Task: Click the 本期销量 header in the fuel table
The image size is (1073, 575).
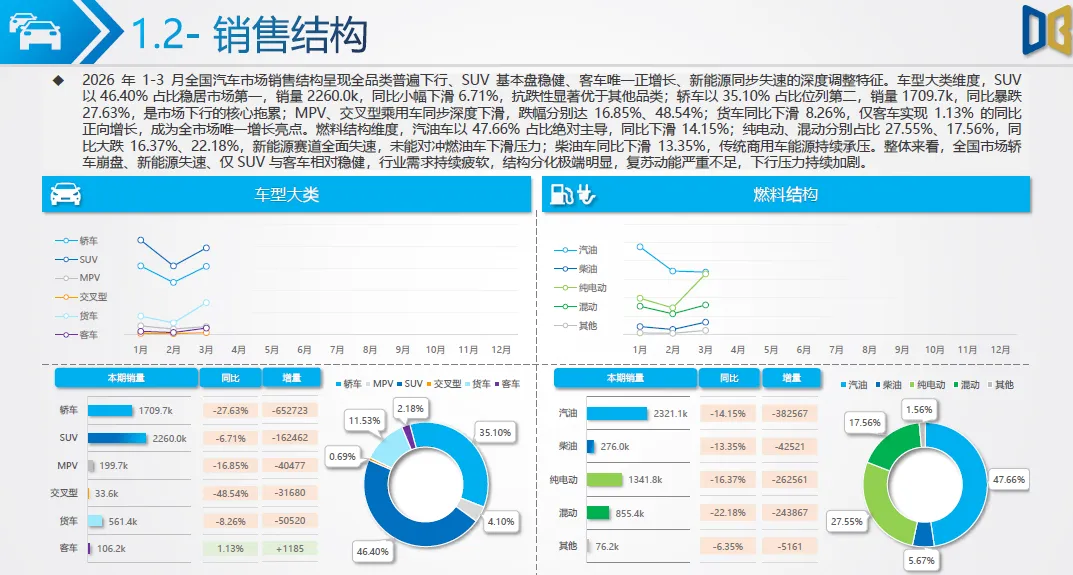Action: 625,378
